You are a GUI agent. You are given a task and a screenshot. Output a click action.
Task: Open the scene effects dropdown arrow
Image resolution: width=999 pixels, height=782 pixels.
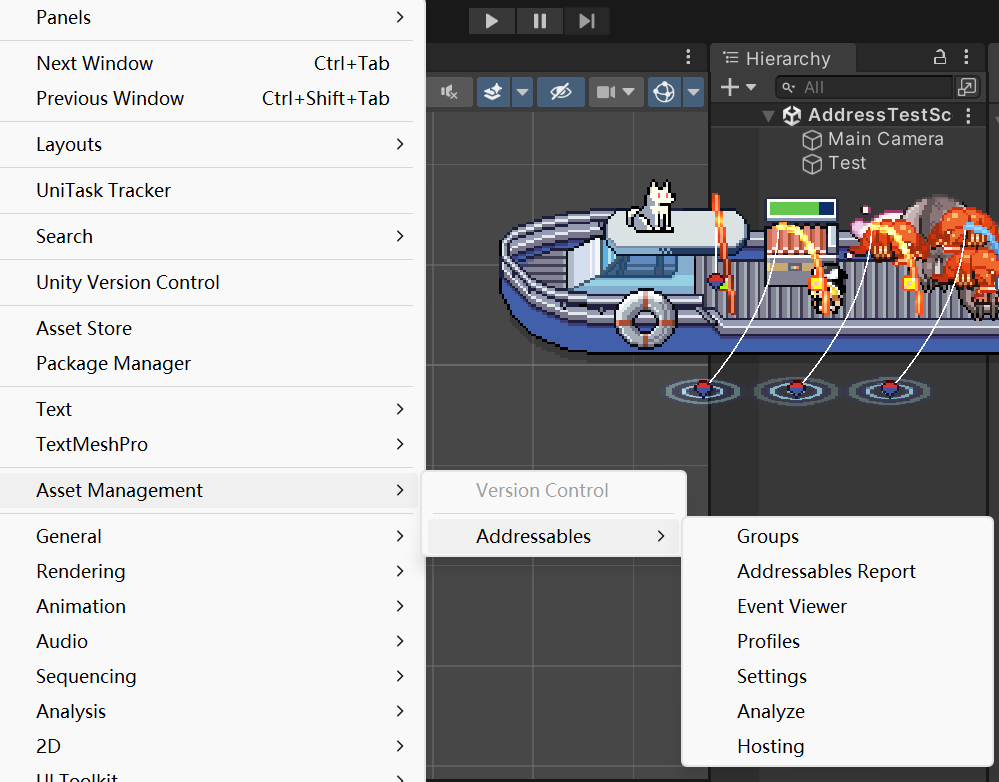(522, 92)
